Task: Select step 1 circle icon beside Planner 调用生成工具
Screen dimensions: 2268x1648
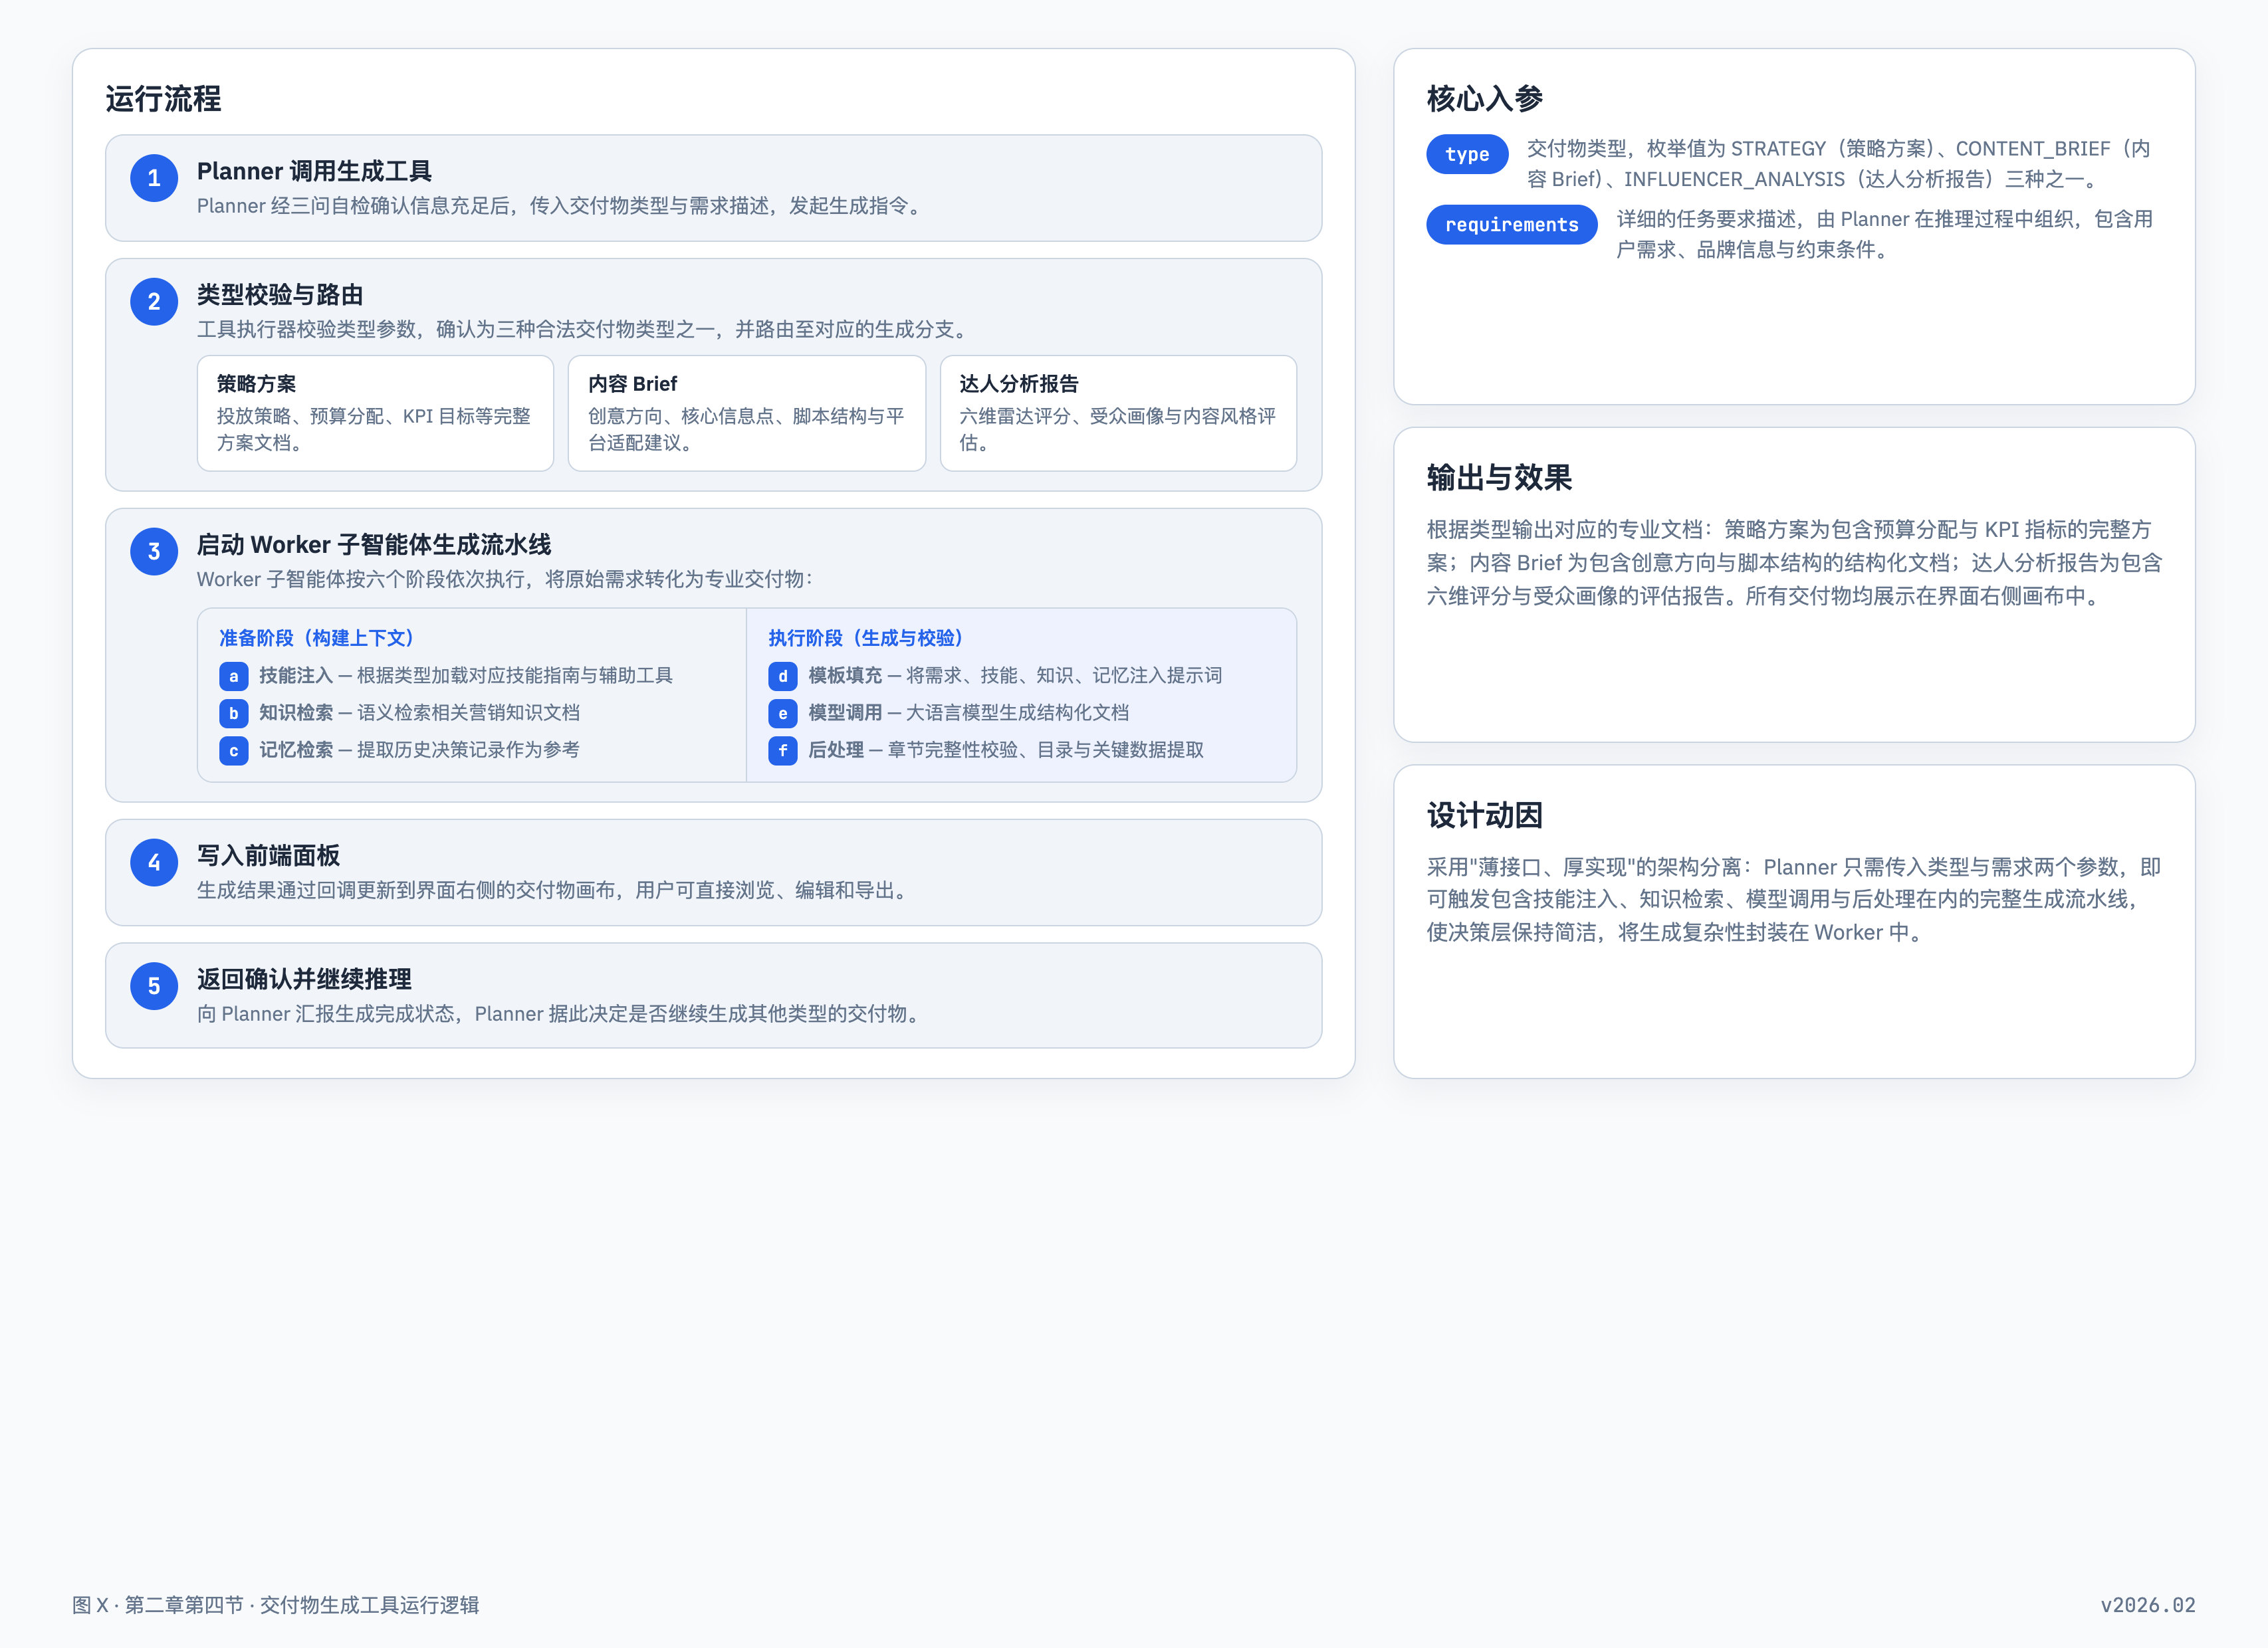Action: [154, 178]
